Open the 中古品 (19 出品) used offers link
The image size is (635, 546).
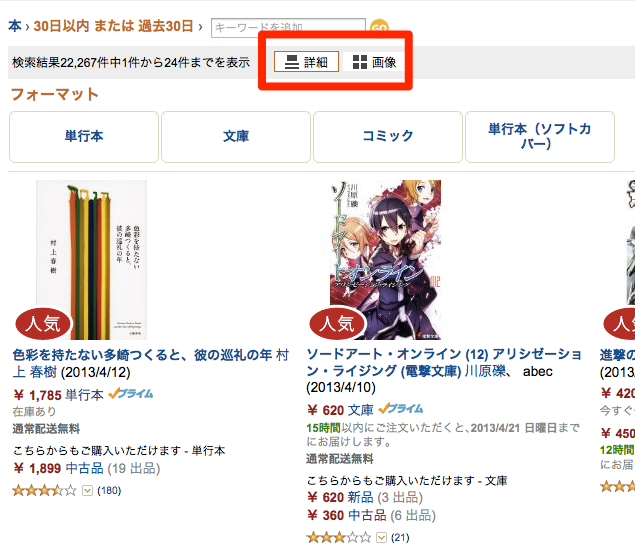point(113,469)
